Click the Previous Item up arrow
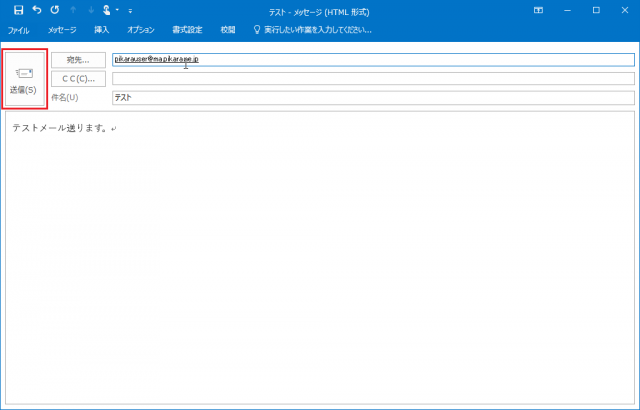The height and width of the screenshot is (410, 640). (72, 10)
